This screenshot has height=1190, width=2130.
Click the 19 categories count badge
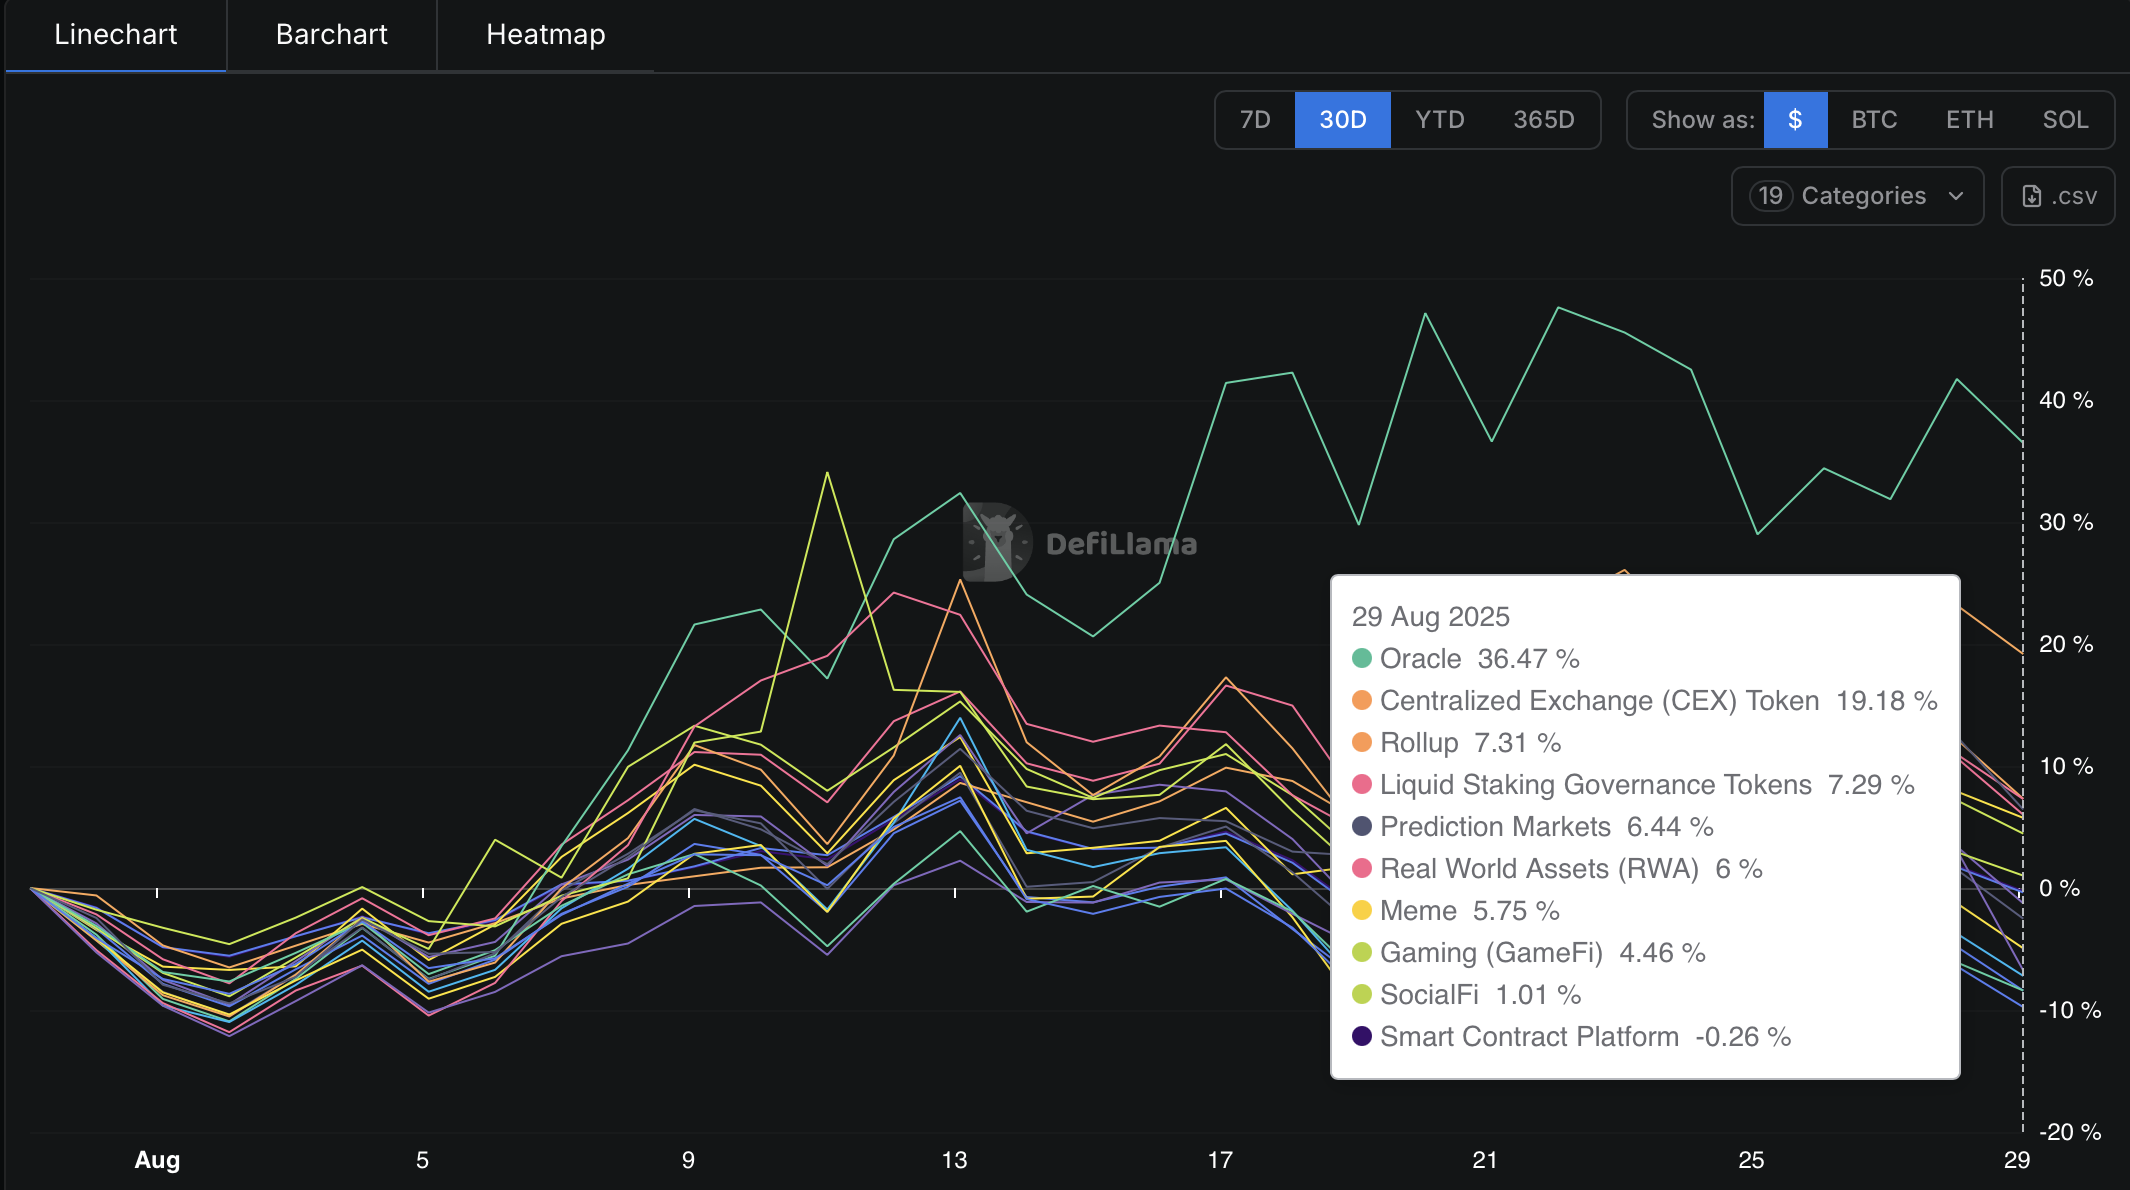1770,196
